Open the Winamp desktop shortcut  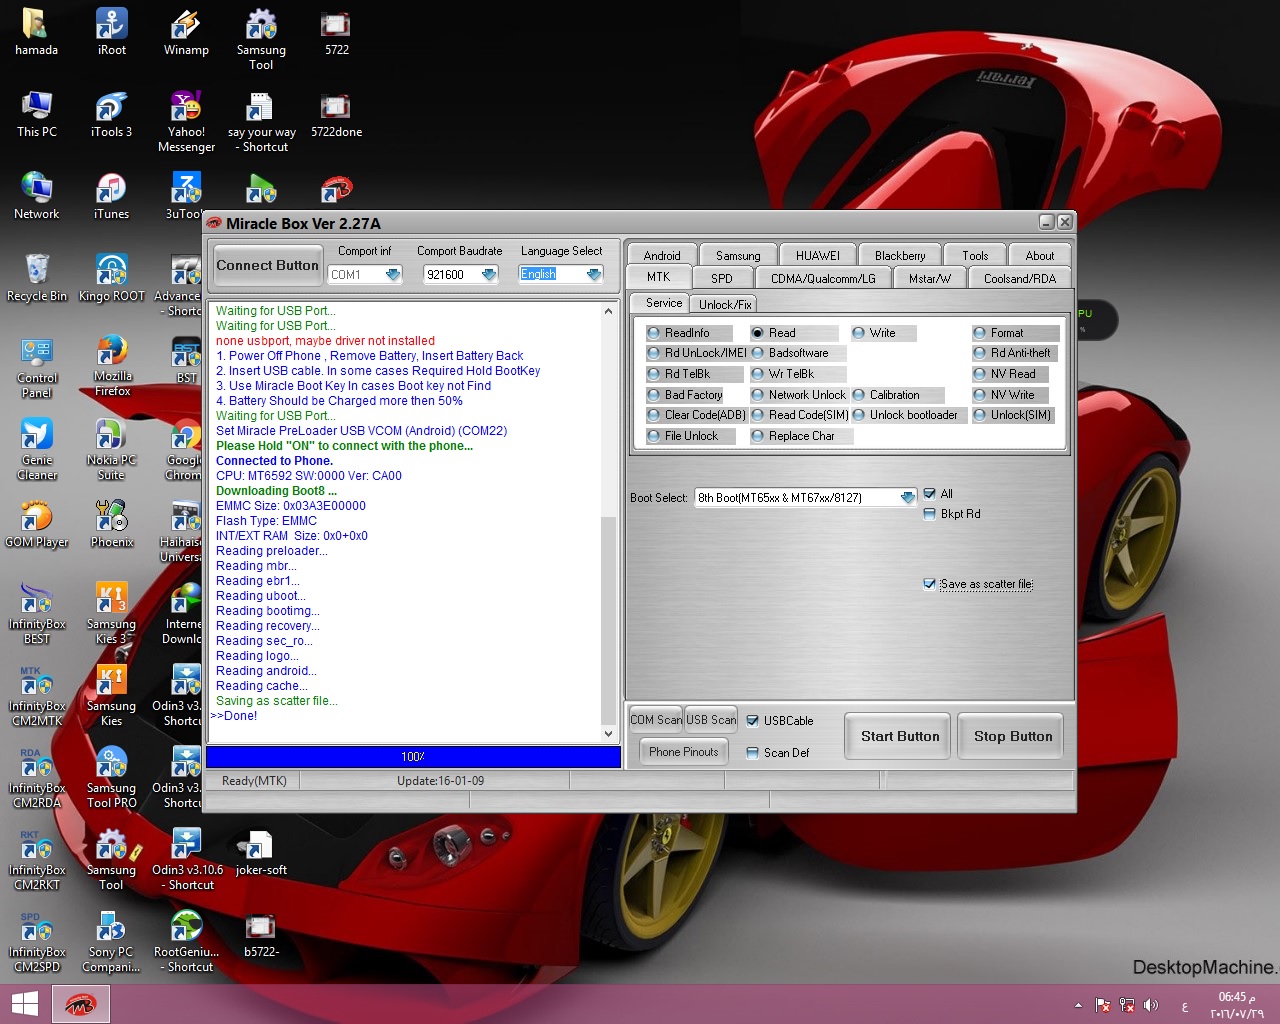click(186, 32)
